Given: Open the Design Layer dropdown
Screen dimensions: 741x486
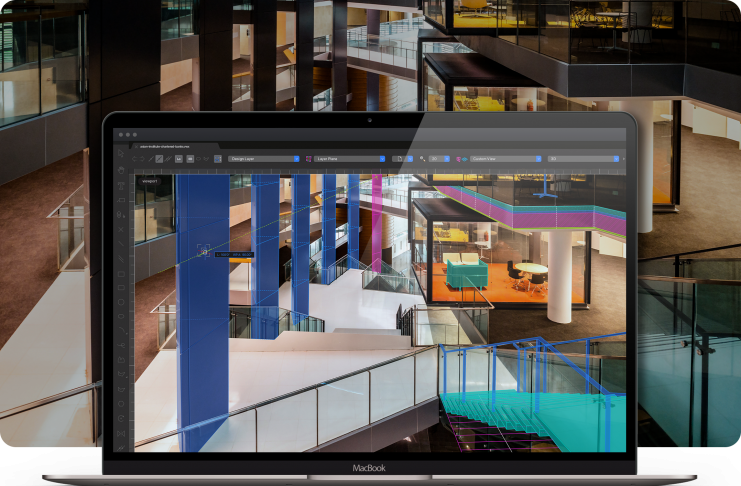Looking at the screenshot, I should click(264, 159).
